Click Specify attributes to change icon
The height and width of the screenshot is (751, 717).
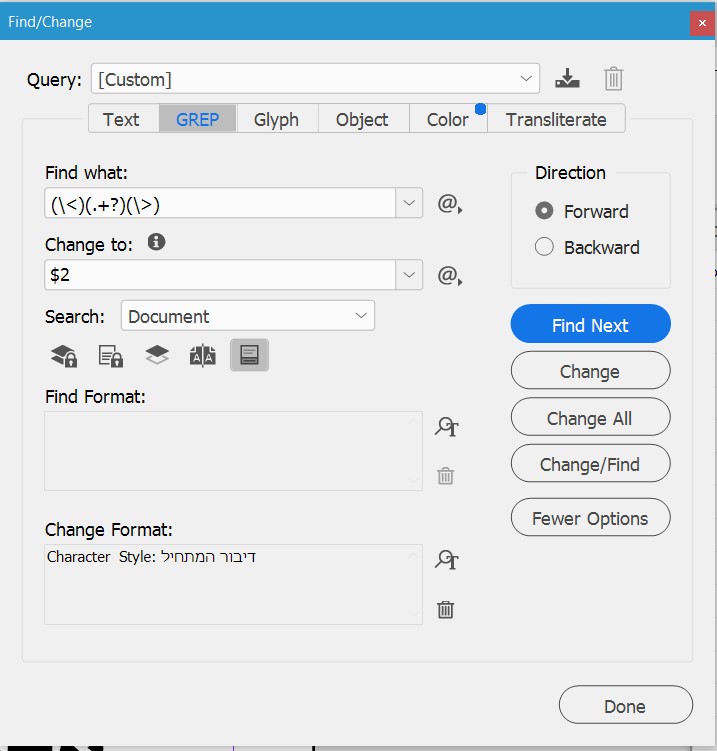click(446, 560)
